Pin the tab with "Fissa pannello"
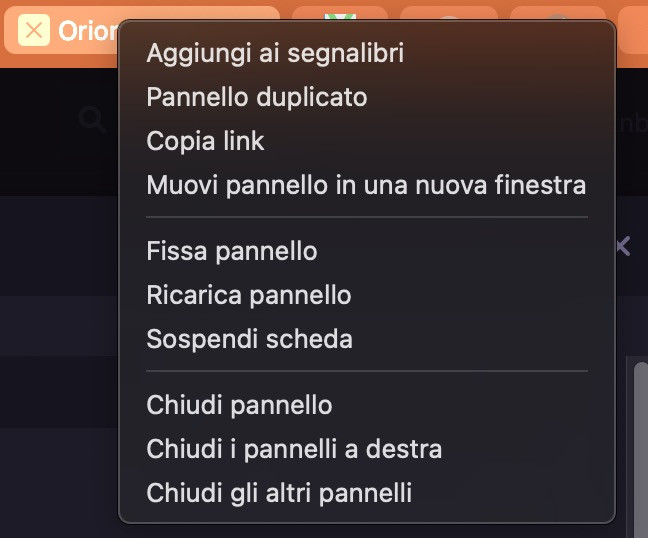Screen dimensions: 648x538 tap(232, 251)
